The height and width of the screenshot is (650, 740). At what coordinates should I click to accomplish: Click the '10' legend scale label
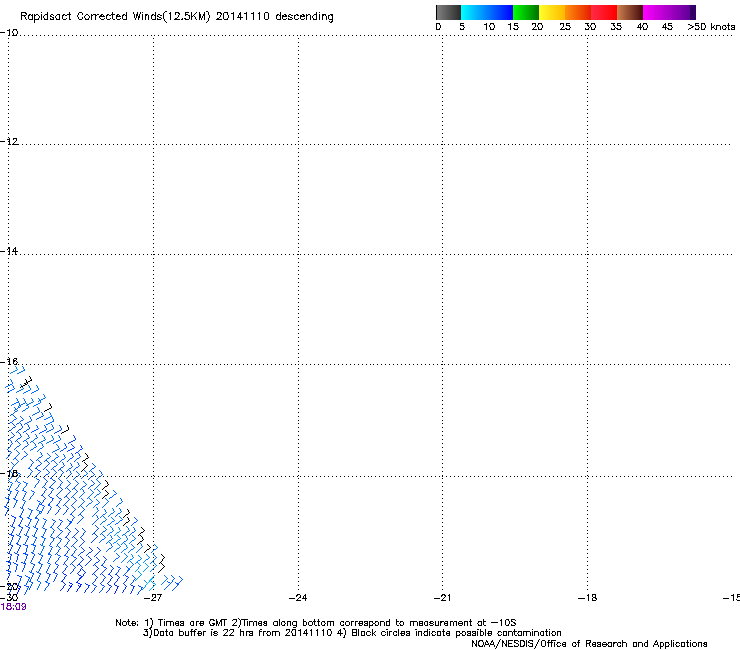pos(489,27)
